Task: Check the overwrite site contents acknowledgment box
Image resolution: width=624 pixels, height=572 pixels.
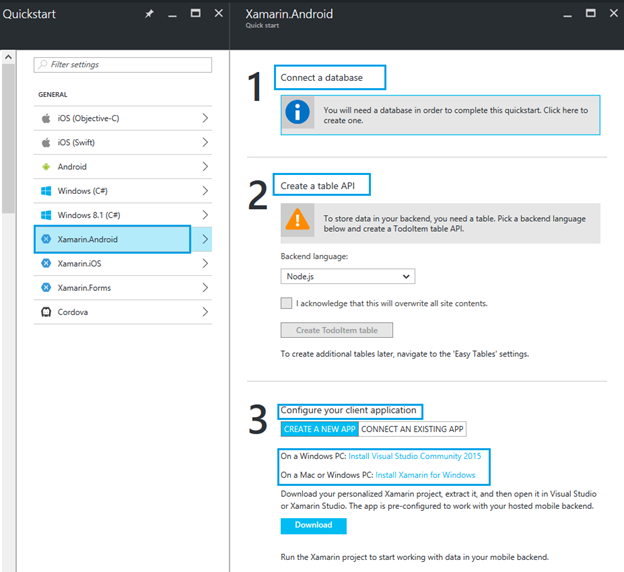Action: tap(287, 303)
